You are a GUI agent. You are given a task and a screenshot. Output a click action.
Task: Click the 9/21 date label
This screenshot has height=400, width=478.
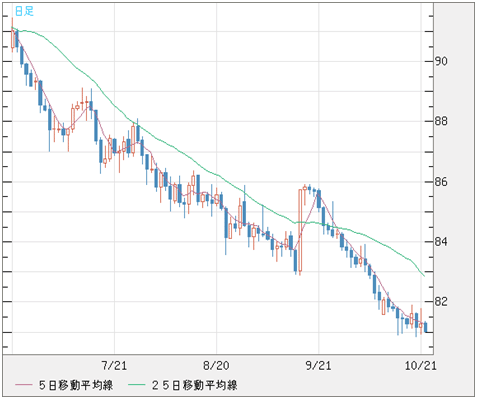[x=318, y=366]
